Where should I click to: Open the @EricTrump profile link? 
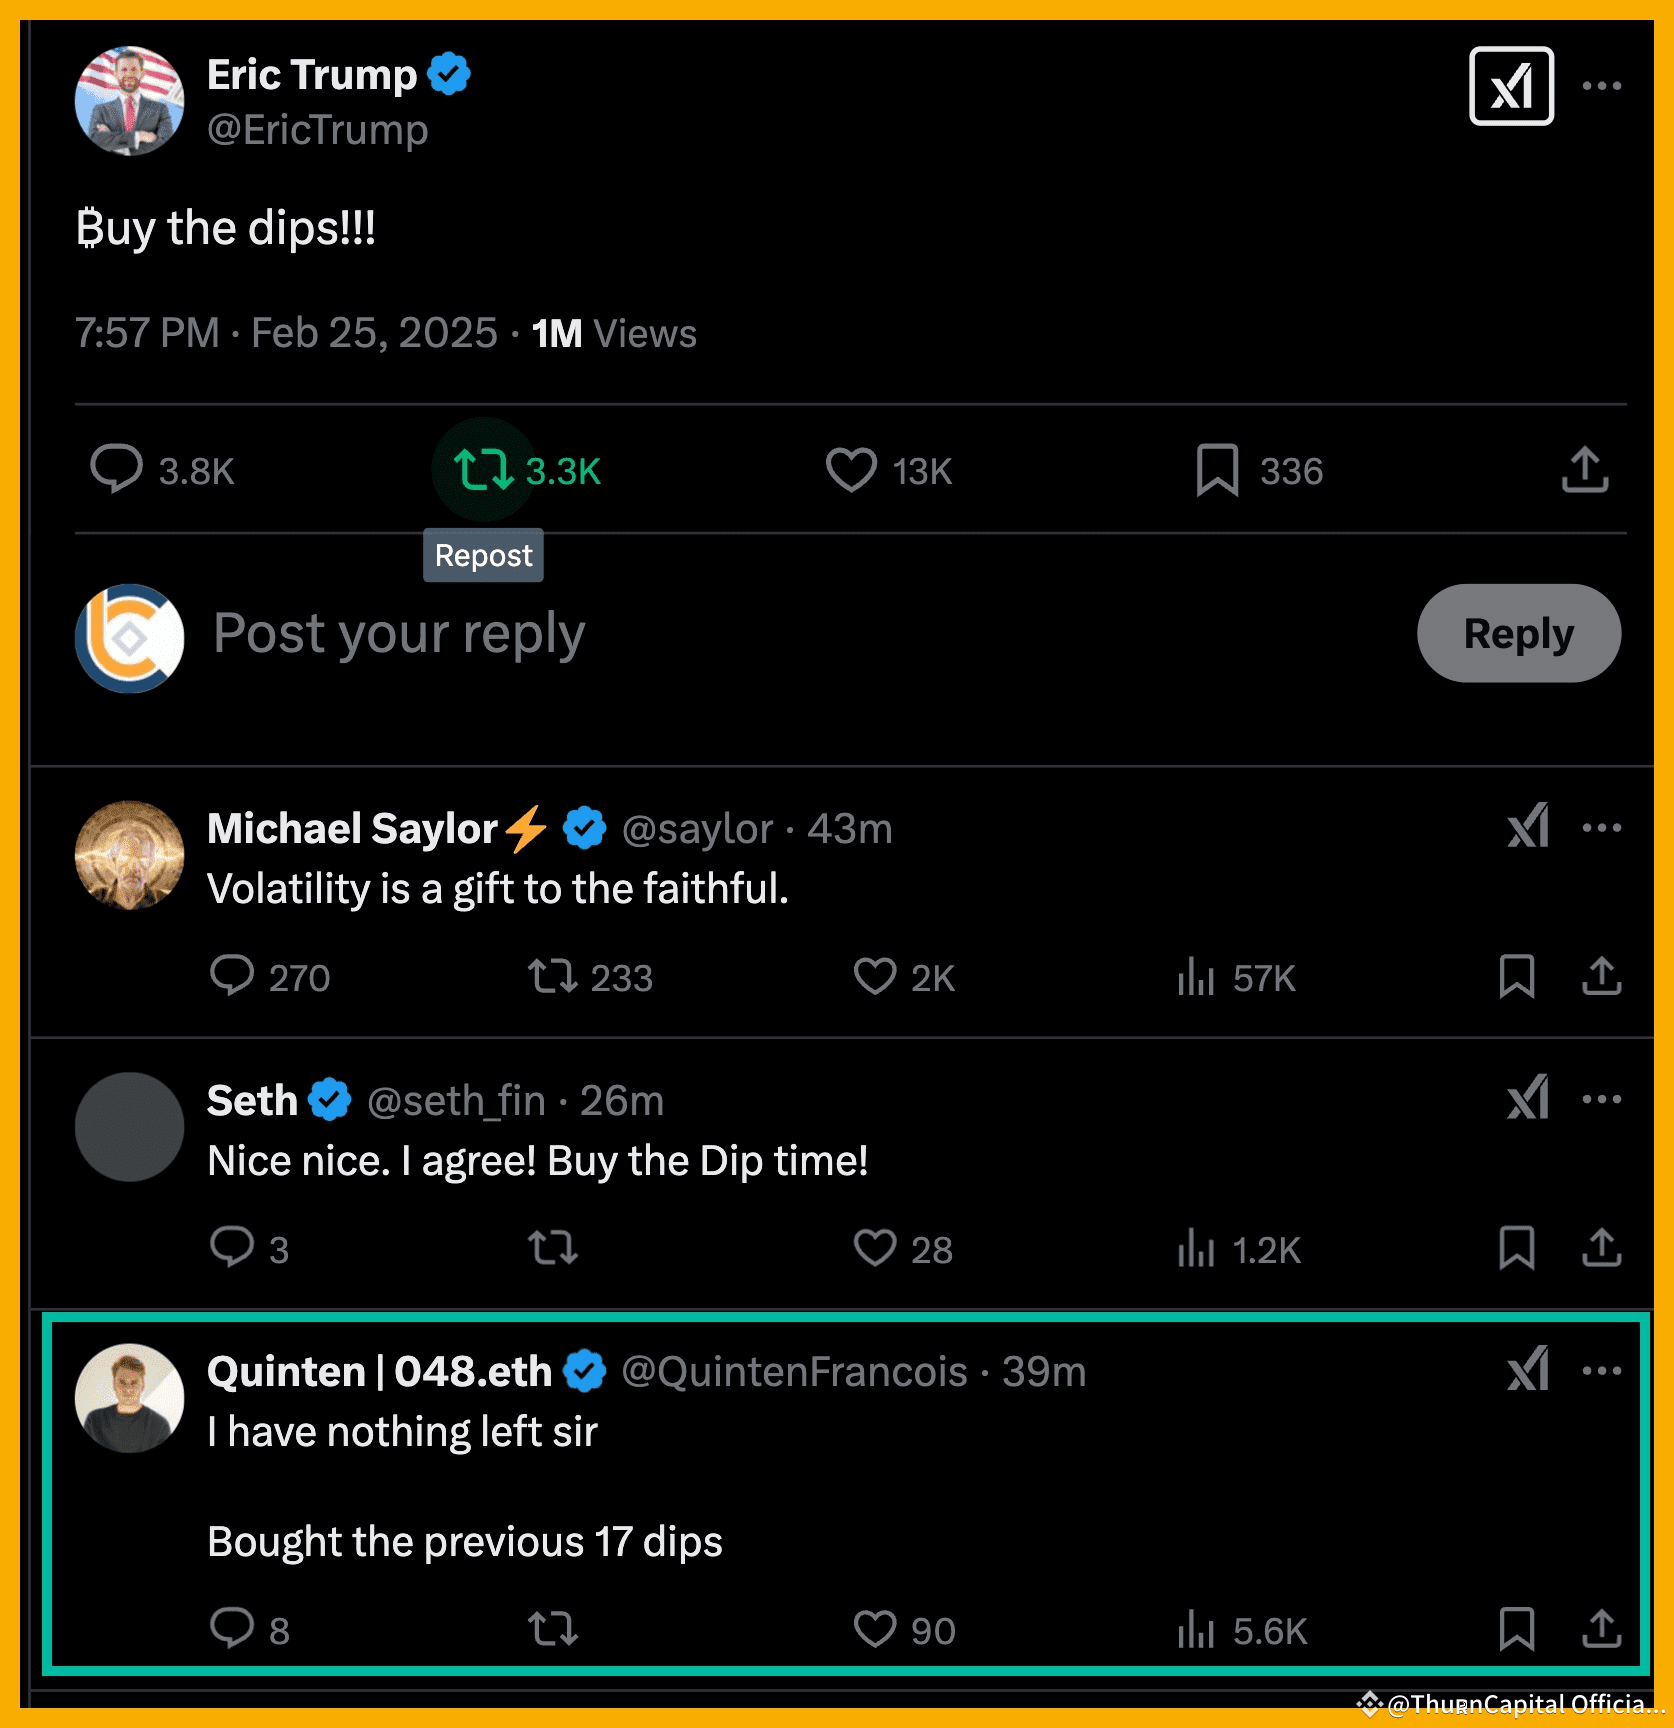318,129
